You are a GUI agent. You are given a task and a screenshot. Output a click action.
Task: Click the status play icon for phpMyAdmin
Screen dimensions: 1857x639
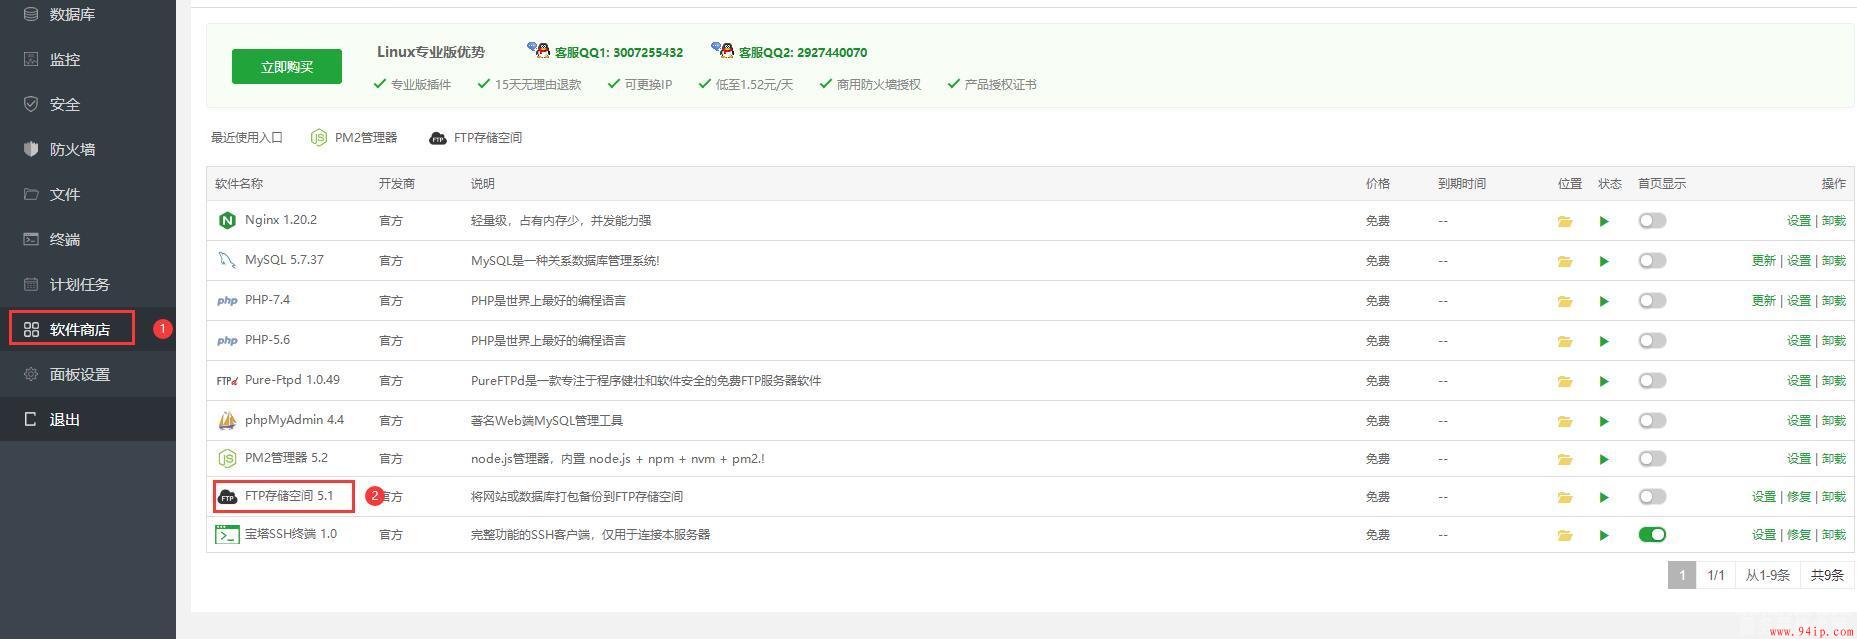pyautogui.click(x=1604, y=421)
